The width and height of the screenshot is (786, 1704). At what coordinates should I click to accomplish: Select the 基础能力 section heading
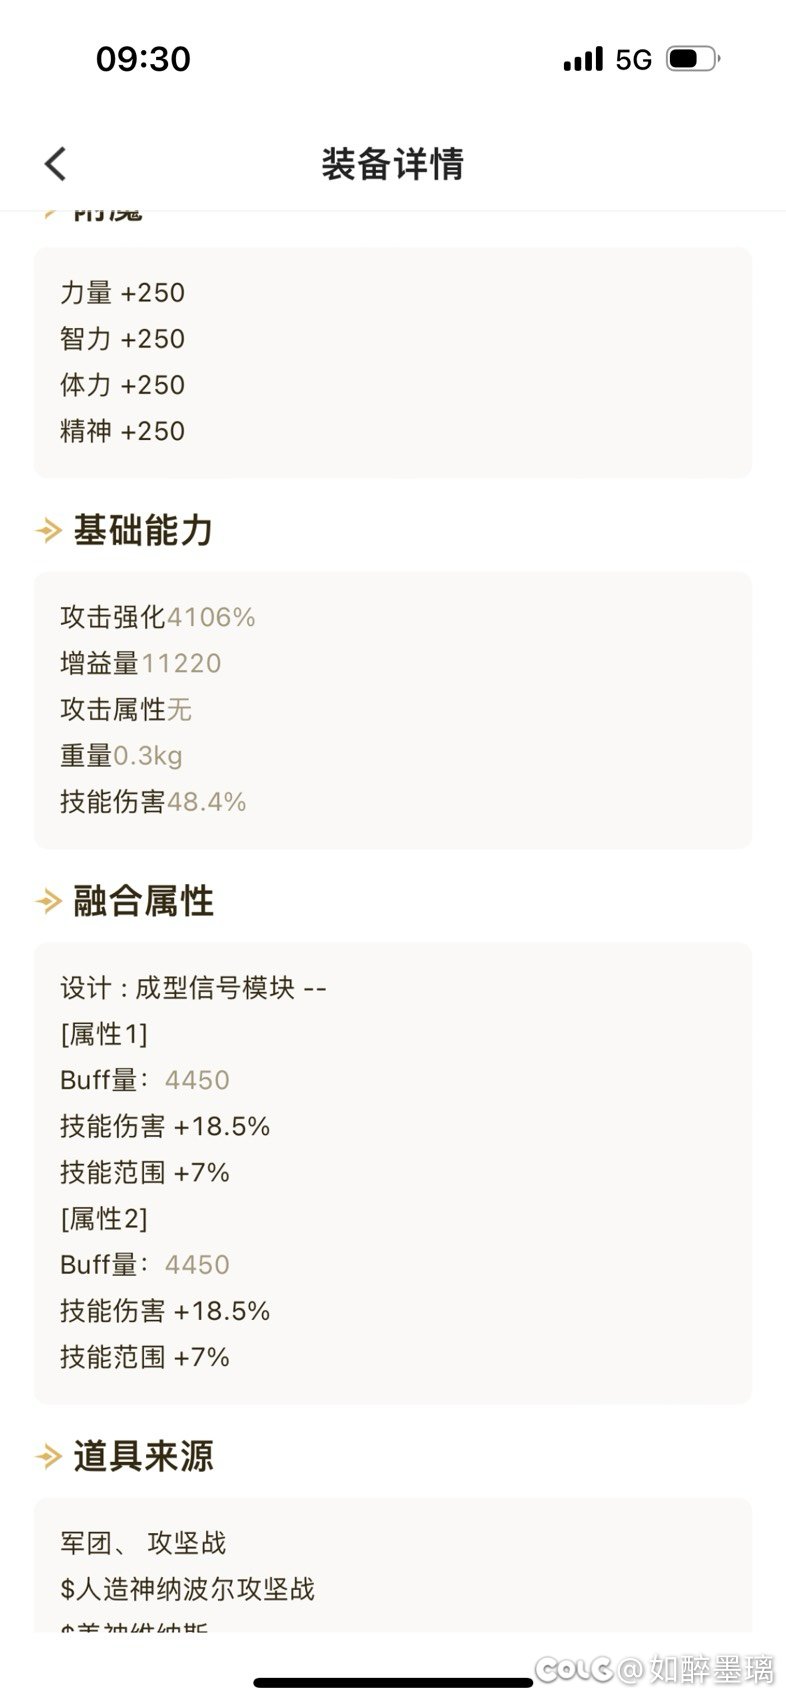143,531
